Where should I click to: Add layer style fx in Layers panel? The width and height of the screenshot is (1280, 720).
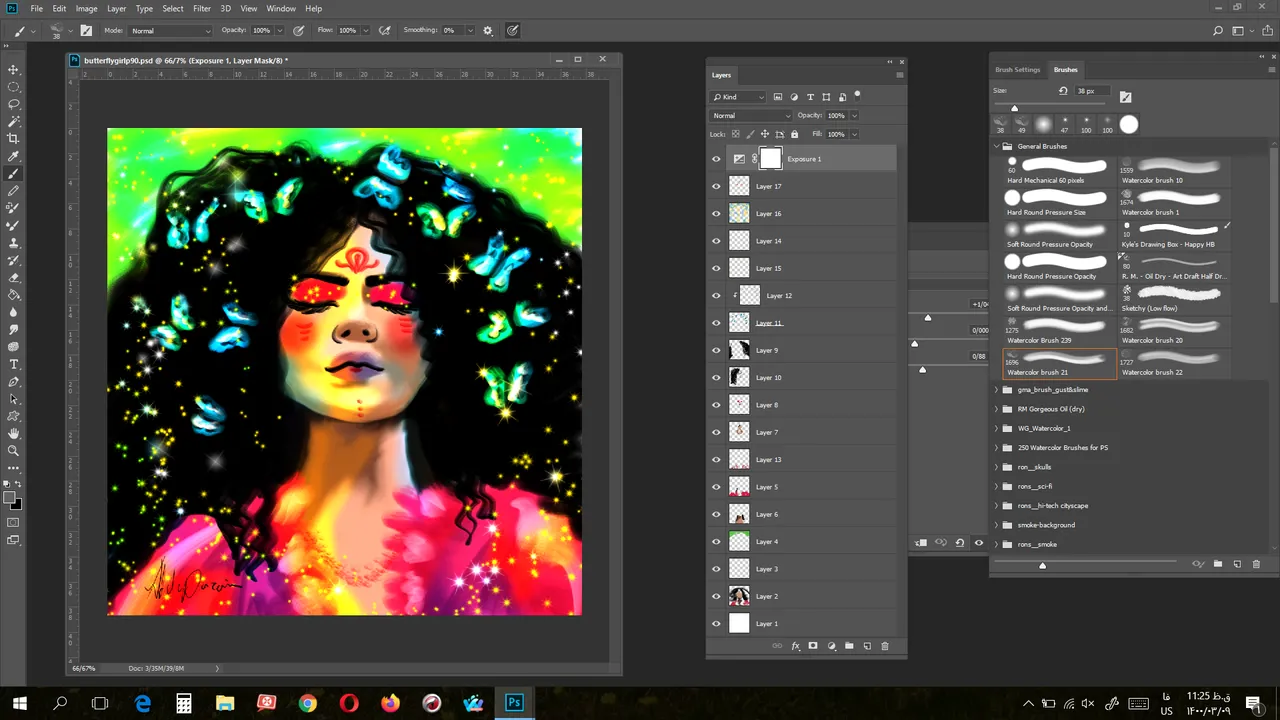point(796,646)
